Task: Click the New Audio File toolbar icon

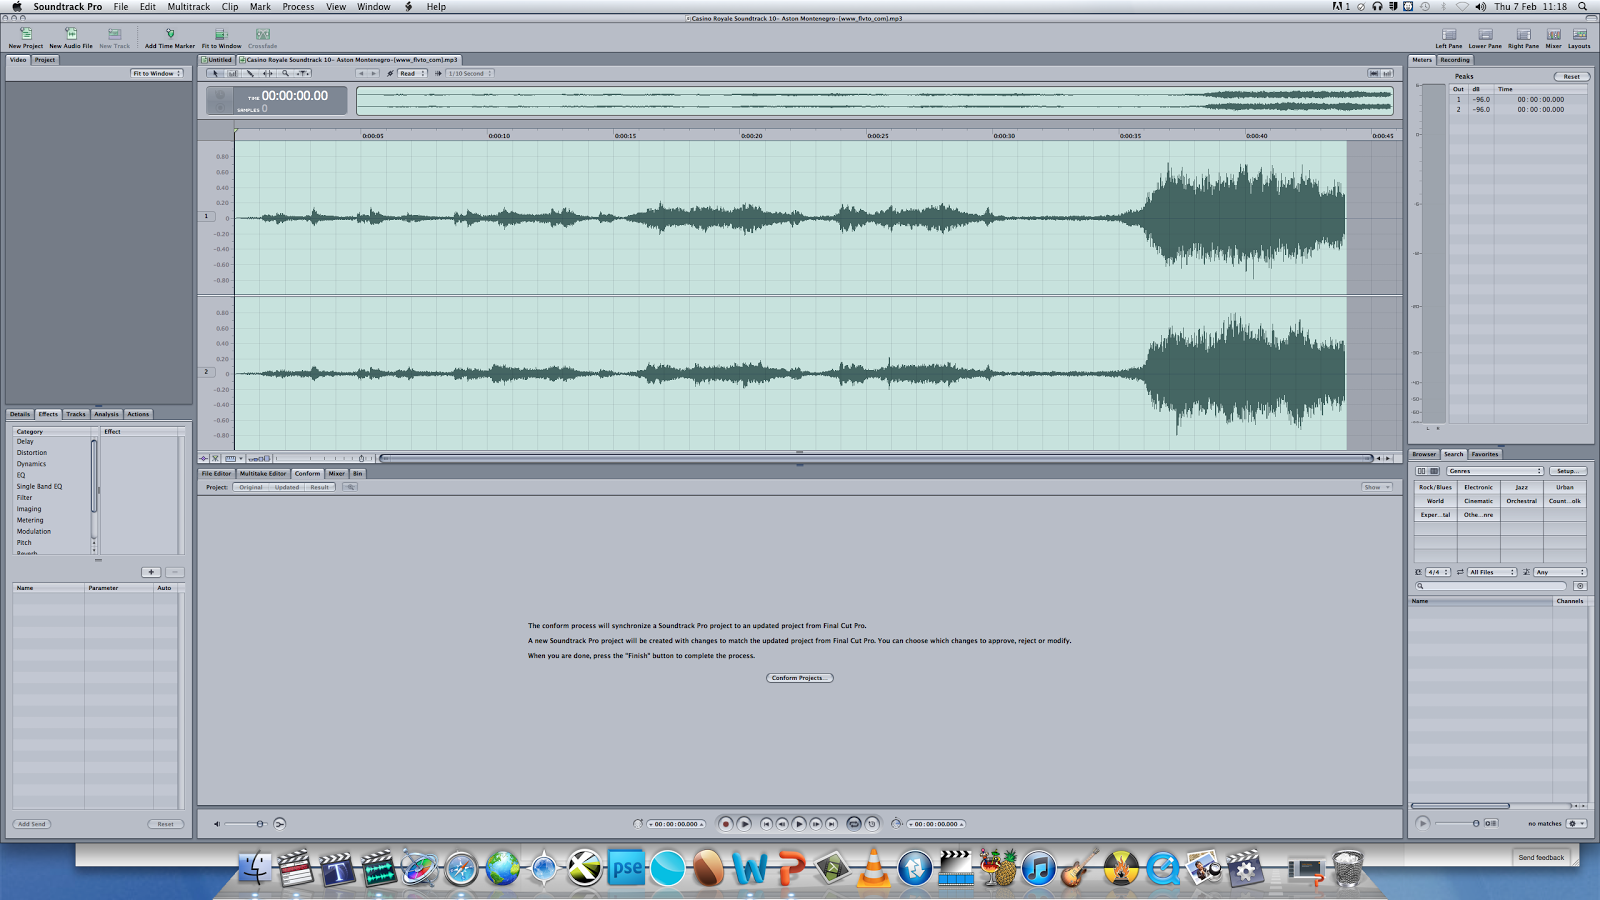Action: [71, 38]
